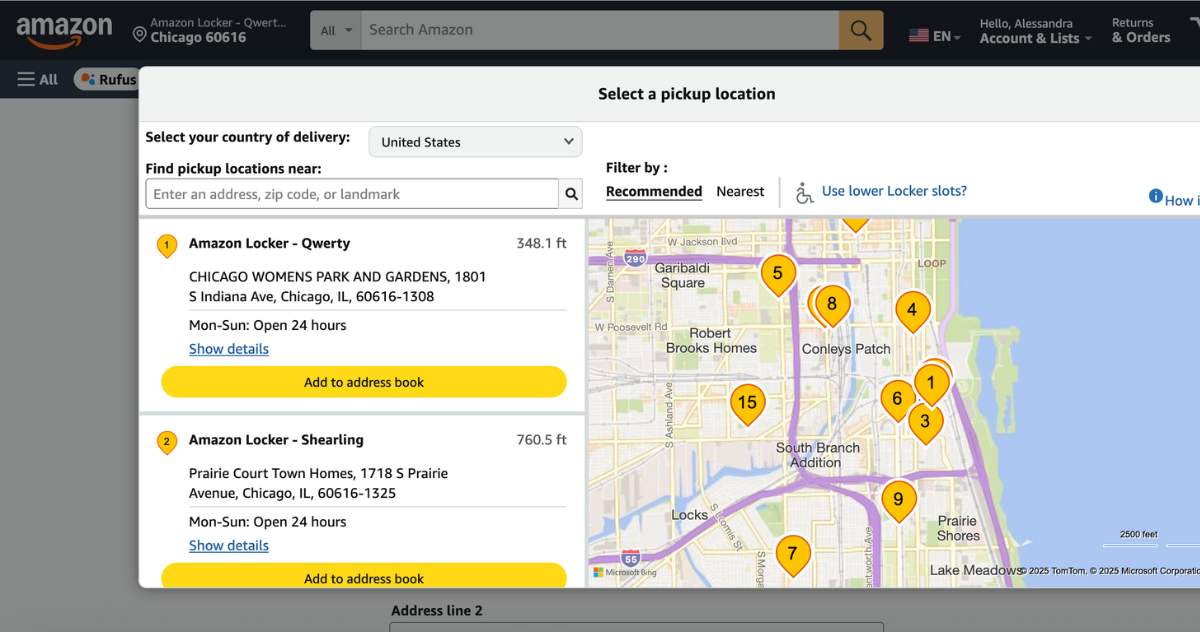Viewport: 1200px width, 632px height.
Task: Select map pin number 6
Action: [x=897, y=400]
